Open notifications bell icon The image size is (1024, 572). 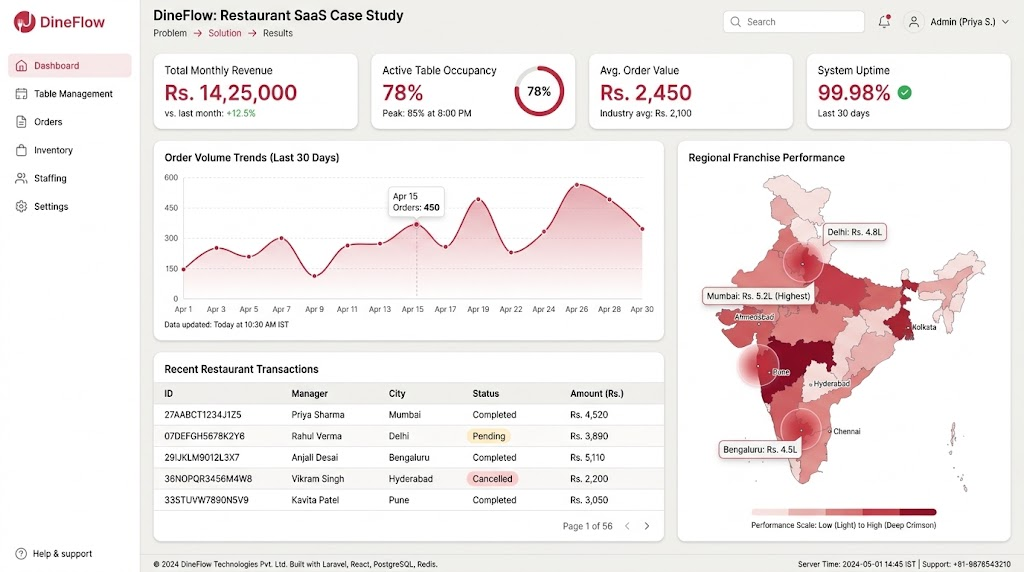point(884,22)
